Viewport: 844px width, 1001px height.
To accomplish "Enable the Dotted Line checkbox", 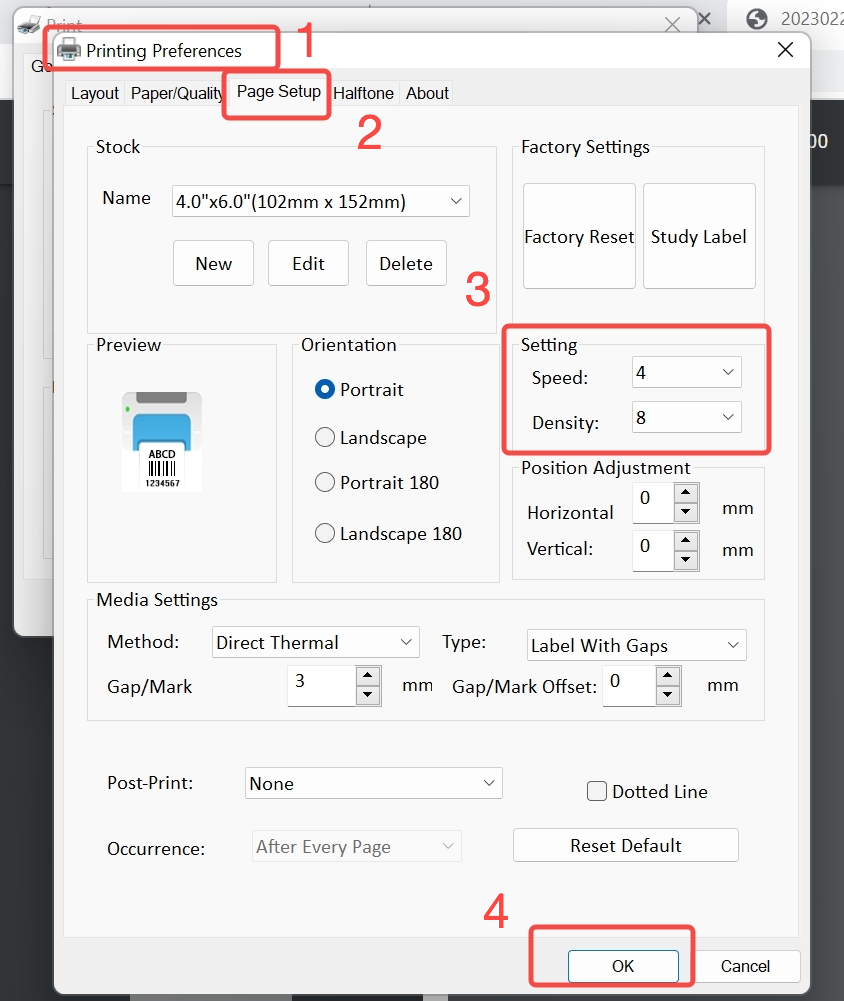I will (x=597, y=791).
